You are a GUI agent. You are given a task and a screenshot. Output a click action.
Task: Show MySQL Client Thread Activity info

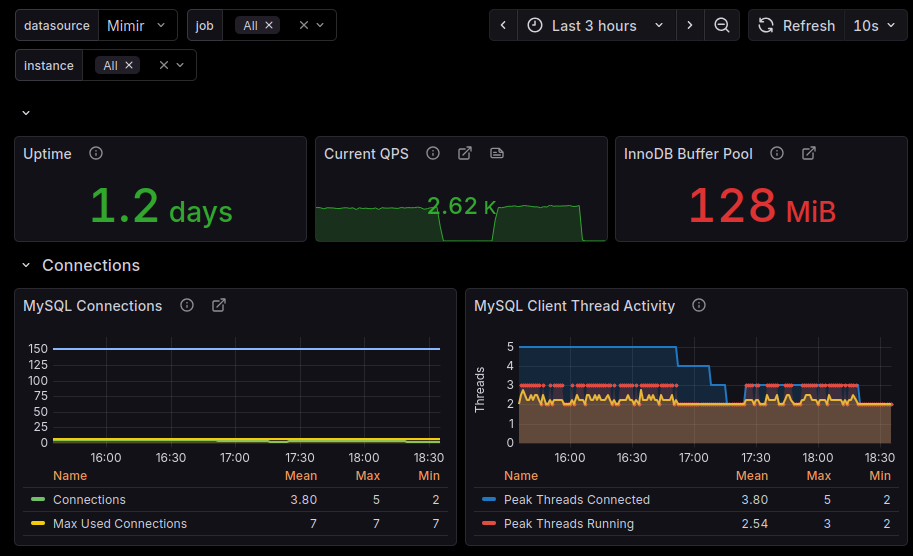pyautogui.click(x=699, y=305)
